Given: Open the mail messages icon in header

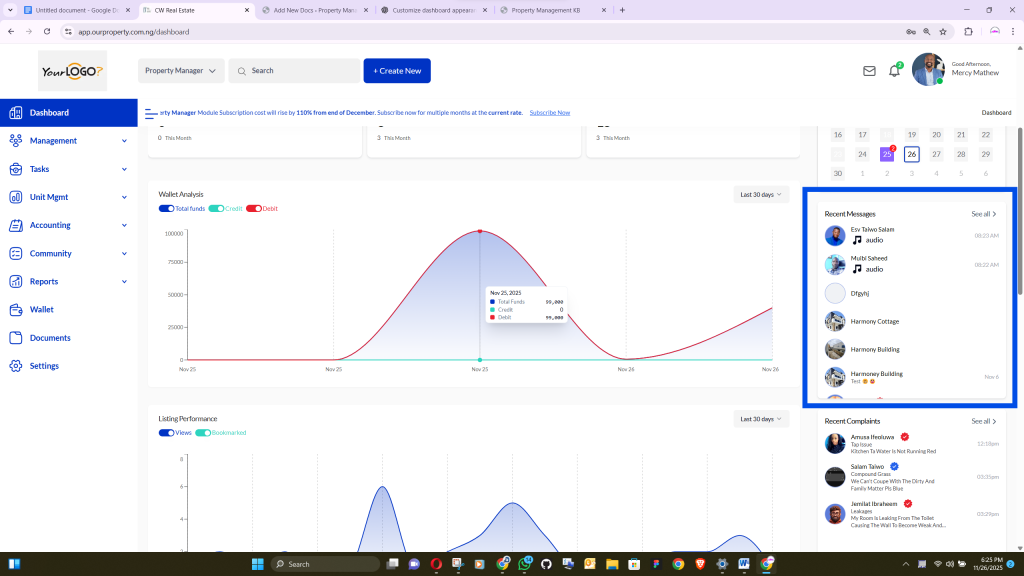Looking at the screenshot, I should (x=869, y=71).
